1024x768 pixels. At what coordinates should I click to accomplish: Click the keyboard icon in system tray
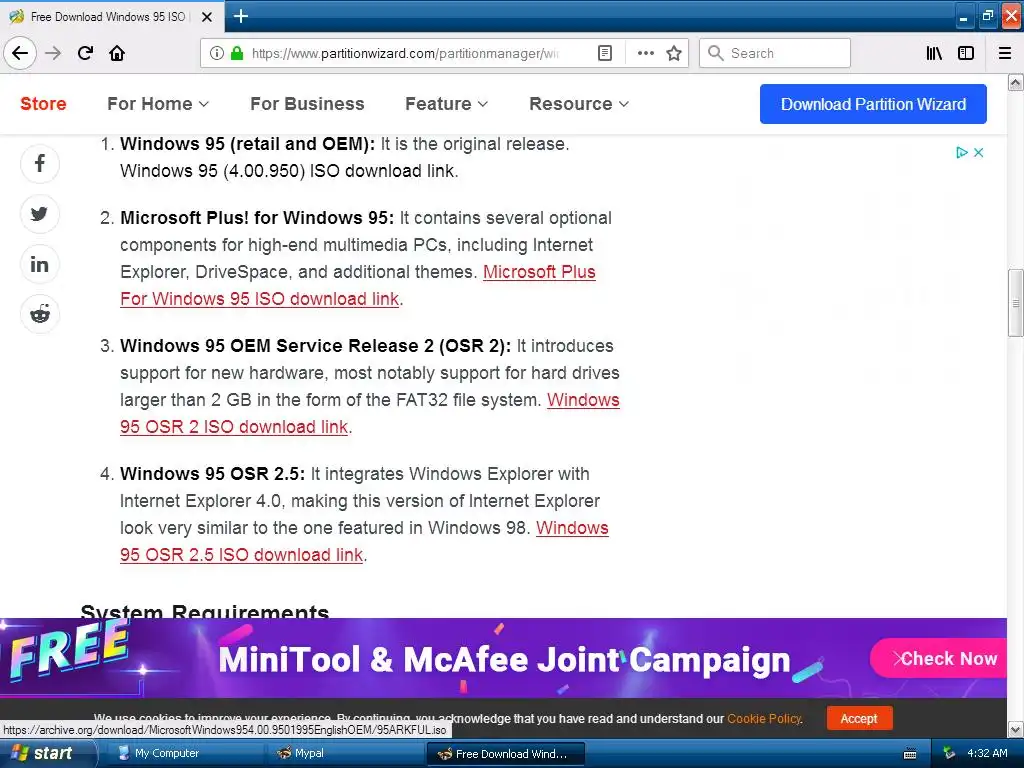point(910,754)
